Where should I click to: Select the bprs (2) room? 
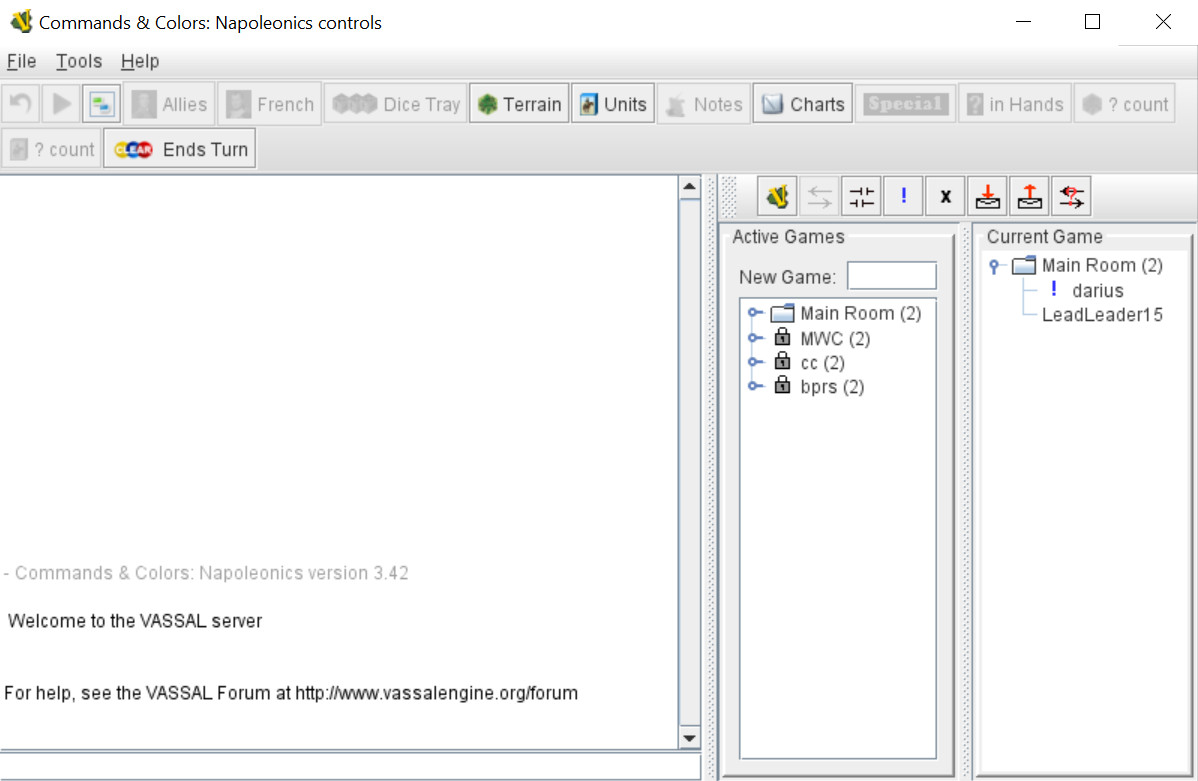[x=832, y=387]
